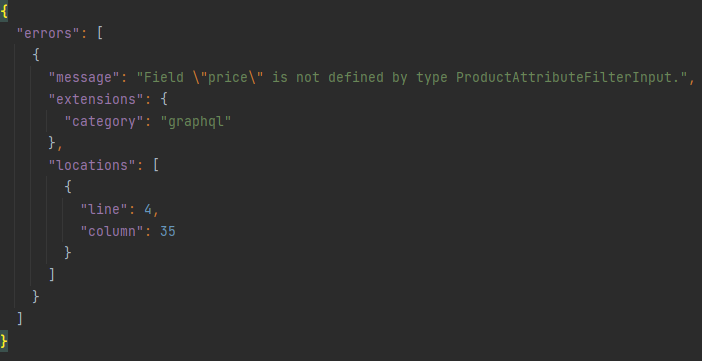Click the column value 35

click(x=168, y=231)
